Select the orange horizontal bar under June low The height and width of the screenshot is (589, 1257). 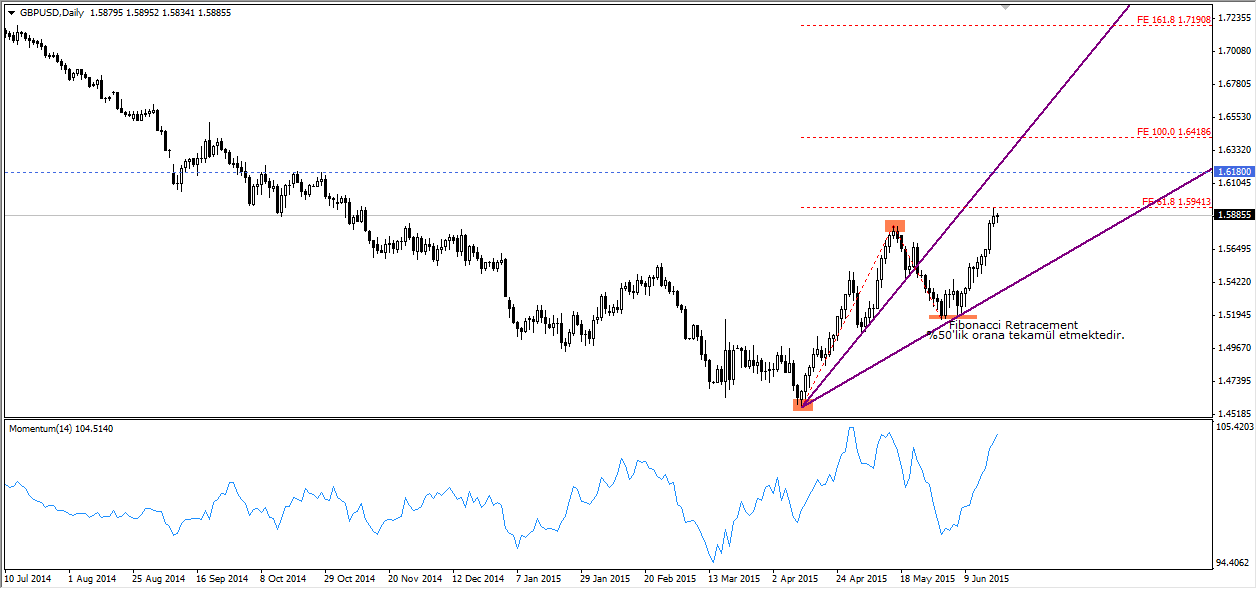pyautogui.click(x=953, y=317)
